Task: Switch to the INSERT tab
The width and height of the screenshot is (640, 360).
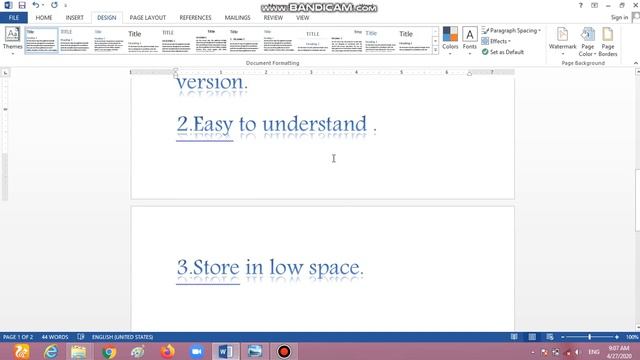Action: (x=74, y=18)
